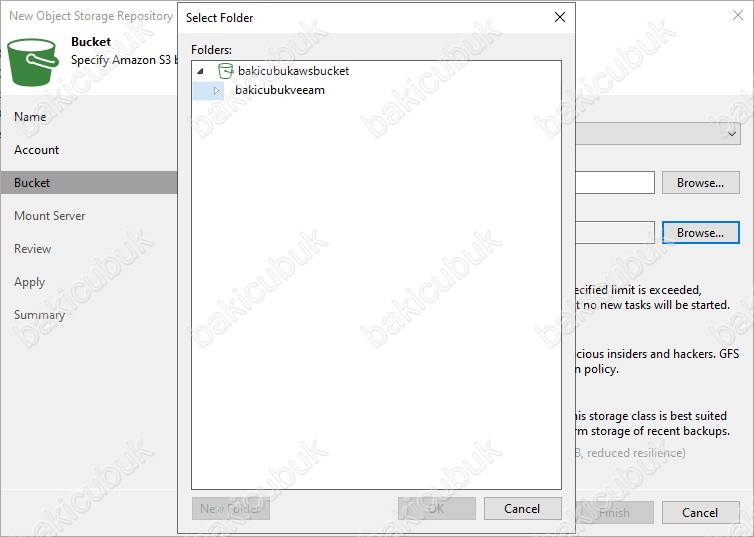
Task: Select the bakicubukawsbucket root entry
Action: (293, 71)
